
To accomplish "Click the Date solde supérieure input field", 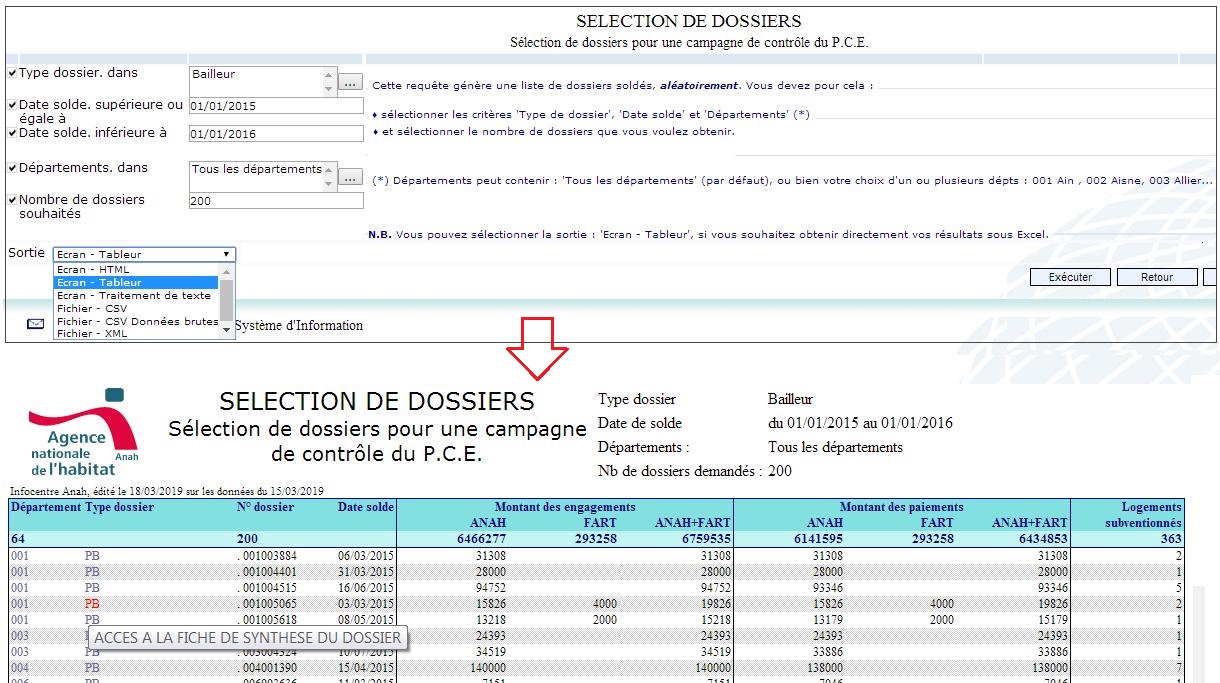I will click(x=275, y=106).
